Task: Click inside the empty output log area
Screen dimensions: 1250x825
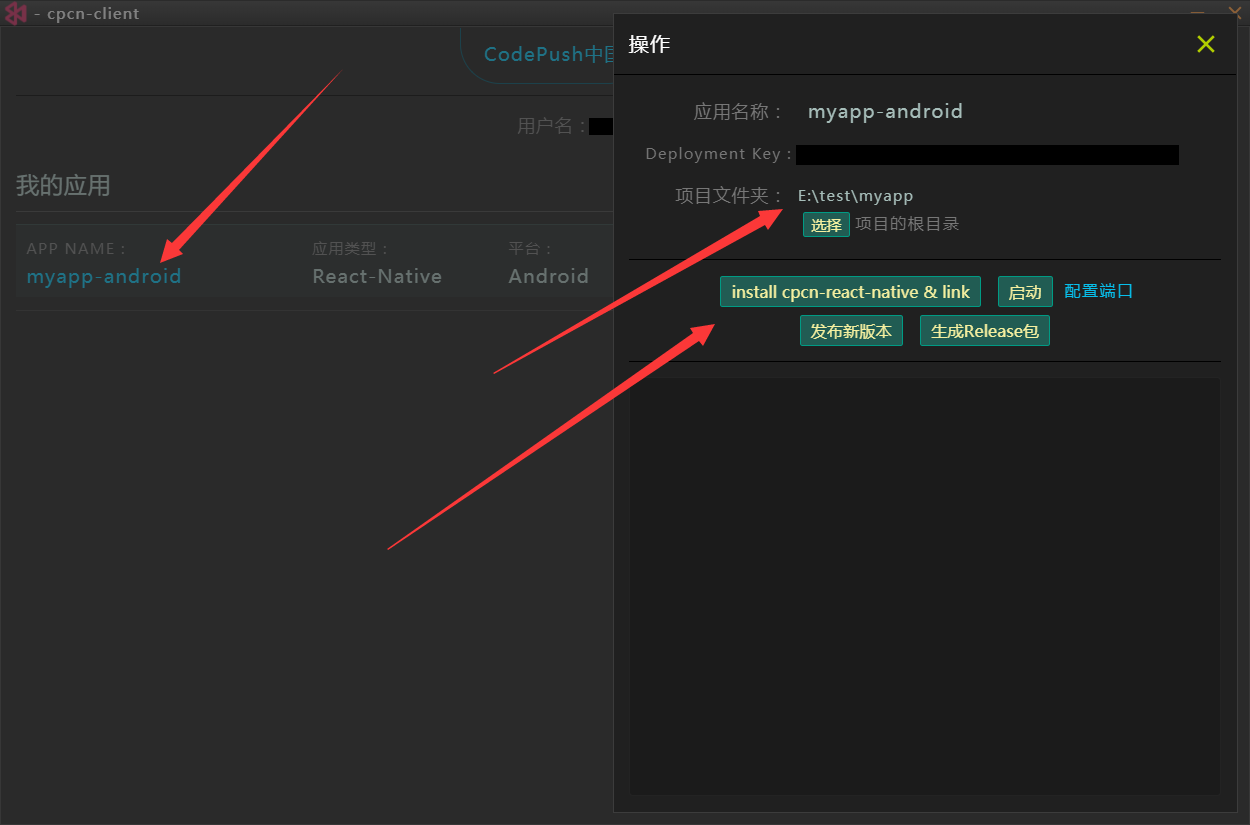Action: (924, 585)
